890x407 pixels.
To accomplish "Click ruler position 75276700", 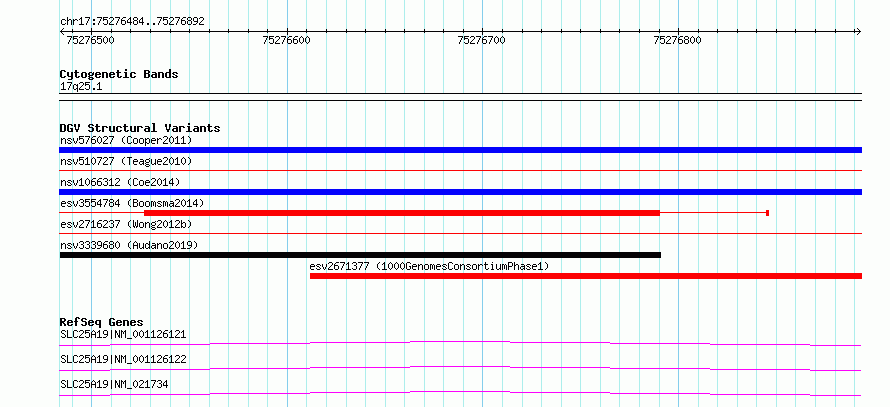I will (481, 40).
